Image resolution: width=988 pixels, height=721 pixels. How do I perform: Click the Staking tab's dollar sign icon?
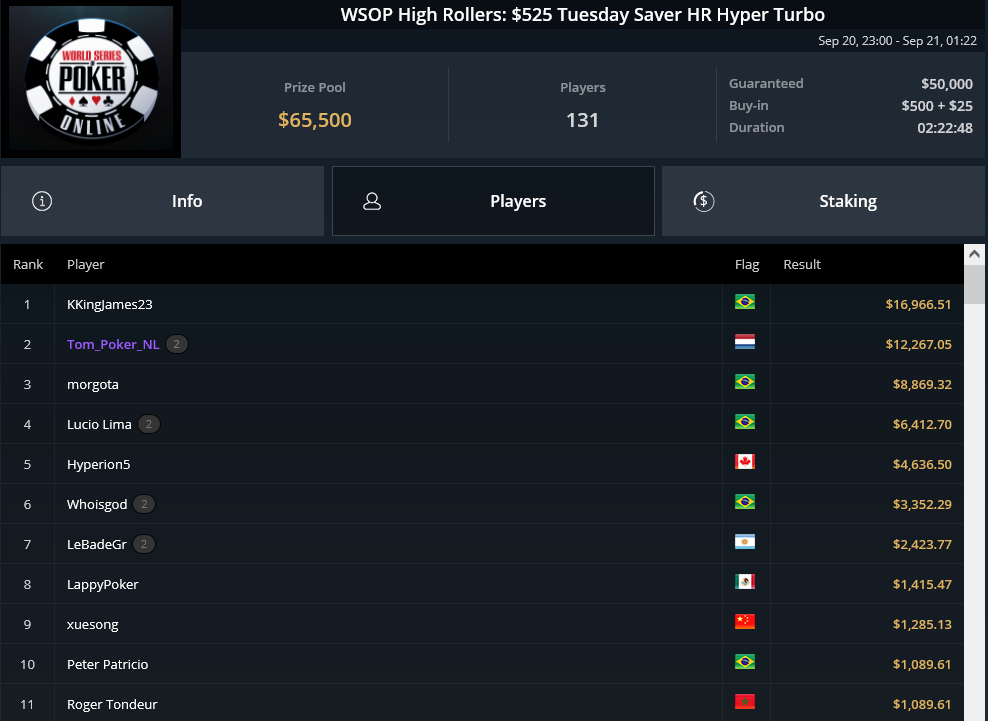pyautogui.click(x=703, y=201)
